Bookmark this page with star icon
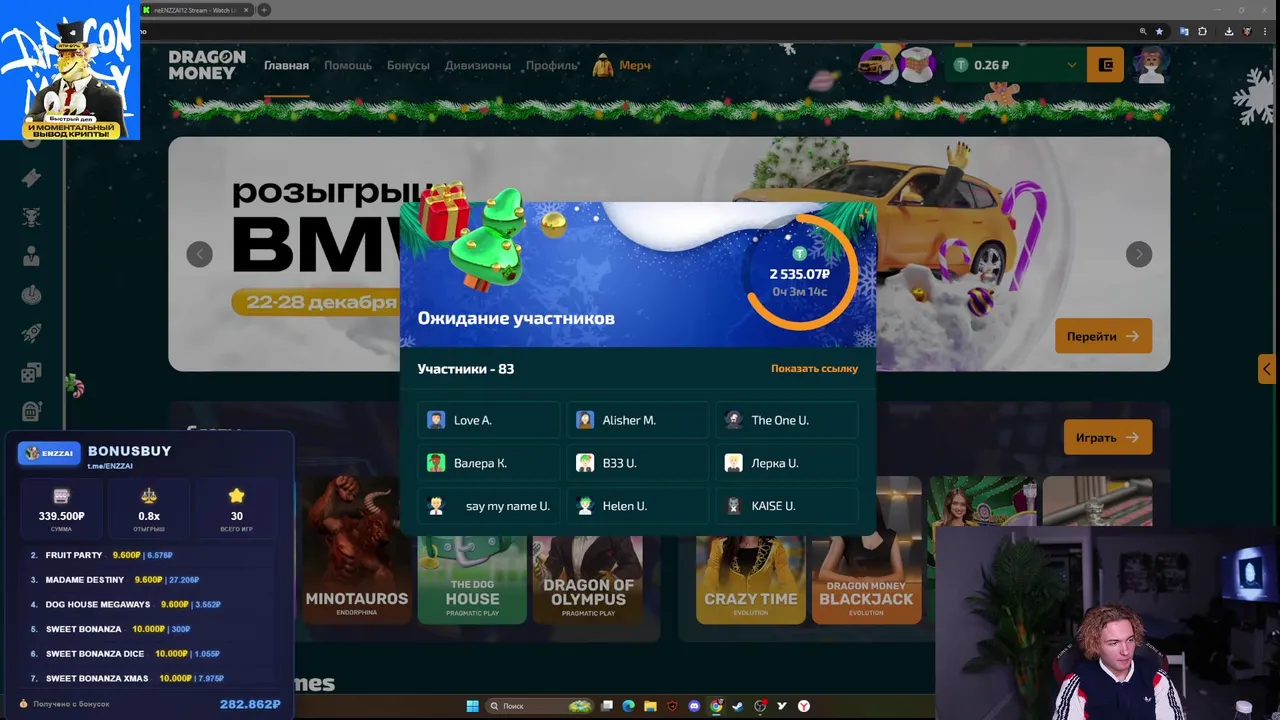Viewport: 1280px width, 720px height. (1159, 31)
